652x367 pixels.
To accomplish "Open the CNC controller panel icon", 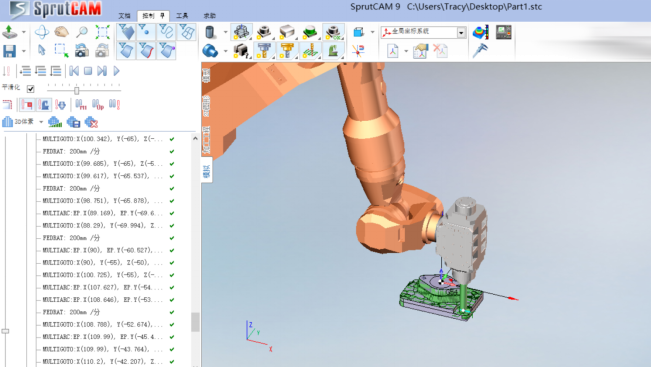I will (504, 32).
